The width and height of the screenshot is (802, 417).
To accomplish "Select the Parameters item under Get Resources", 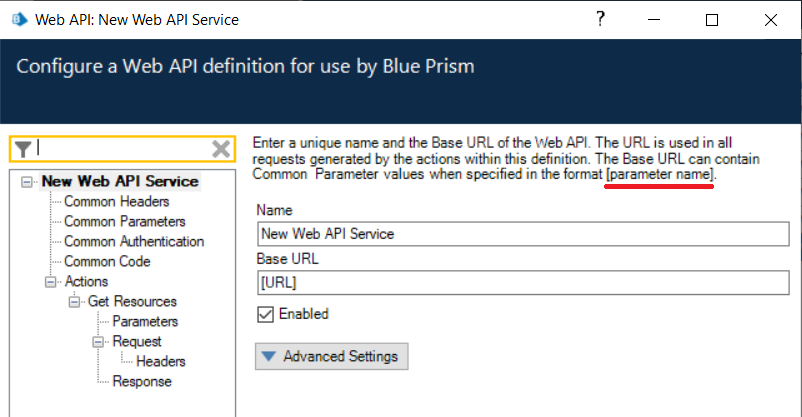I will coord(145,322).
